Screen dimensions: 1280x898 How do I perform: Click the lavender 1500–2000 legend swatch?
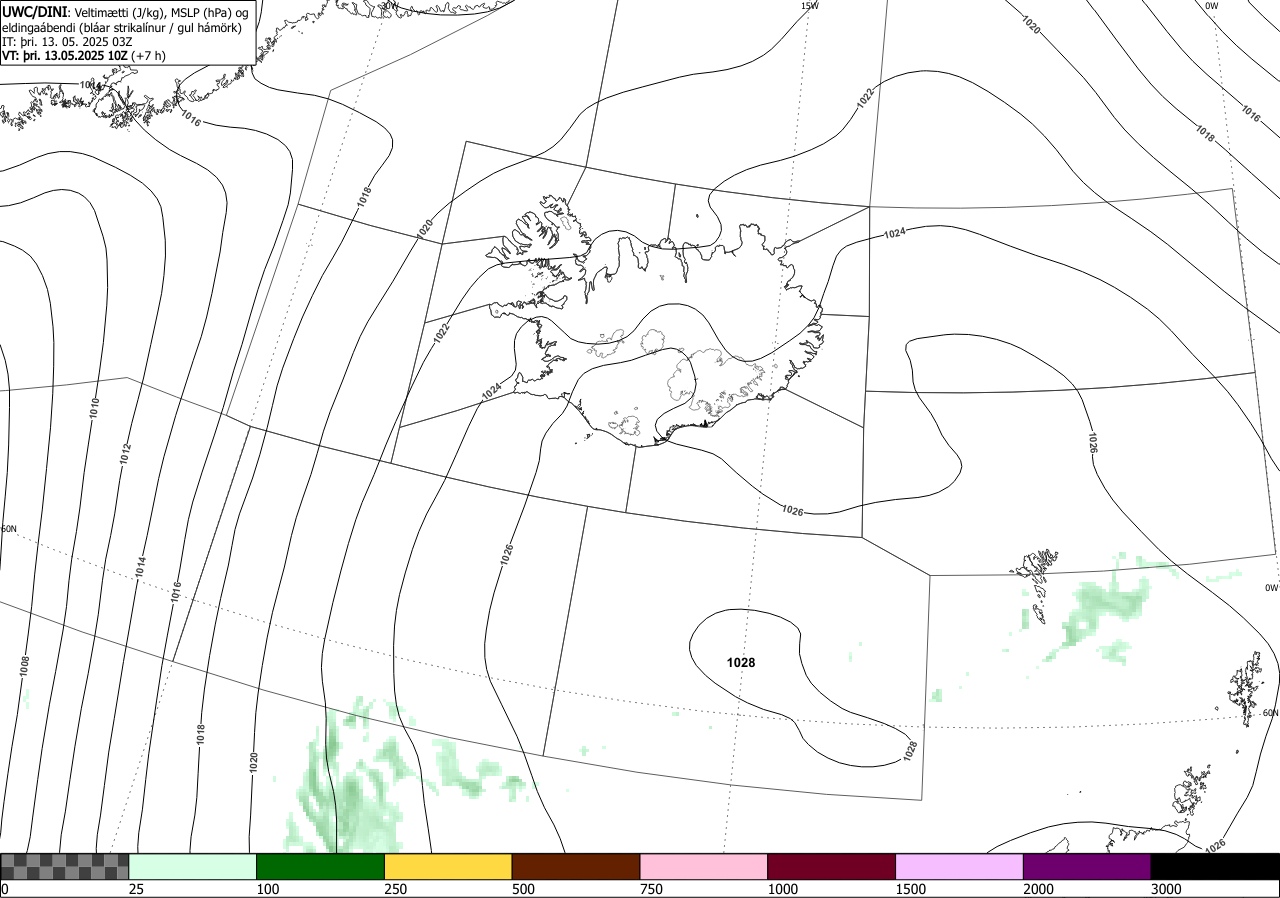coord(960,866)
